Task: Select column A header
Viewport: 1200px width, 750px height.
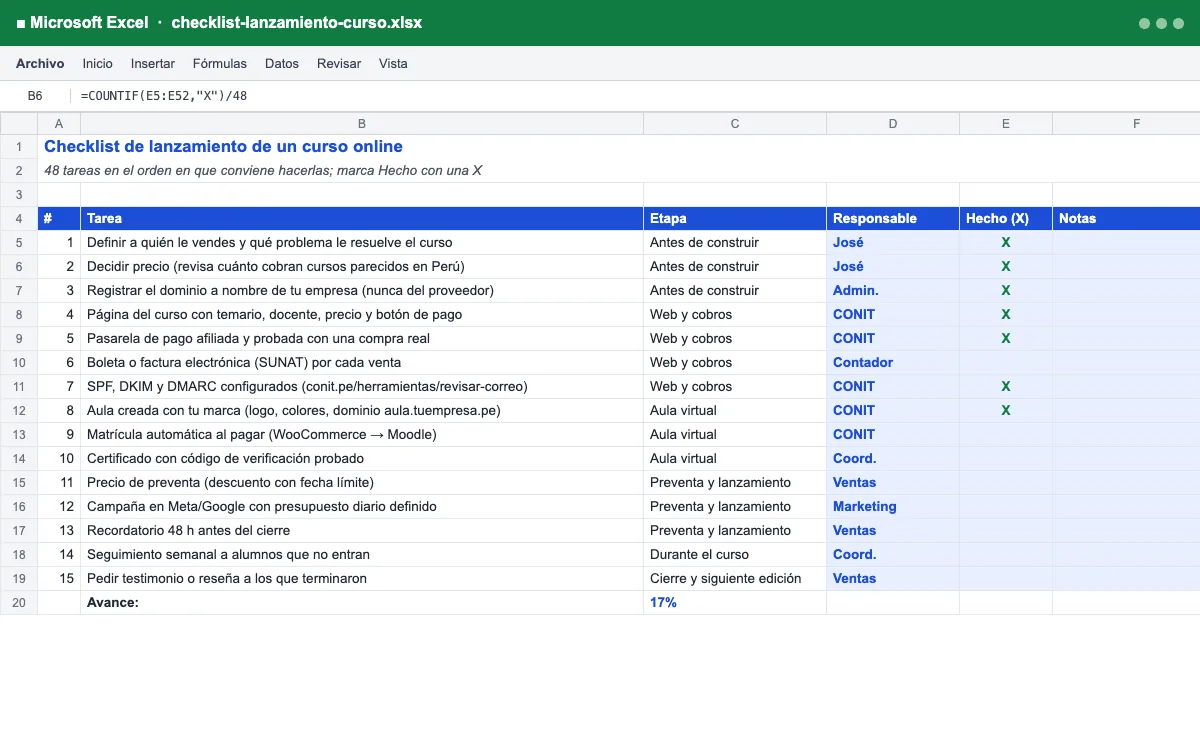Action: (x=59, y=124)
